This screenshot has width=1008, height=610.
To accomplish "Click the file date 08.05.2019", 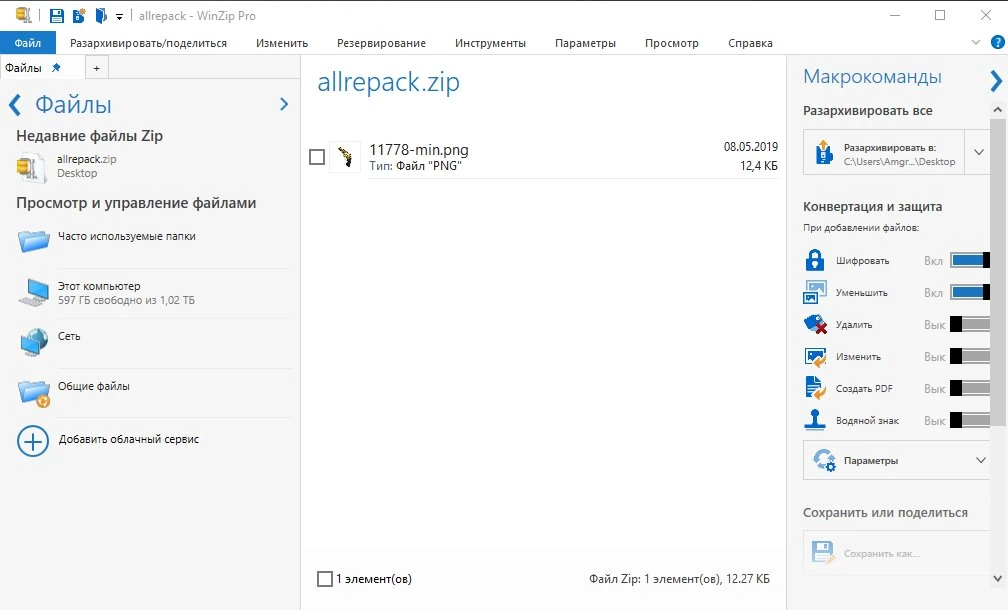I will 751,147.
